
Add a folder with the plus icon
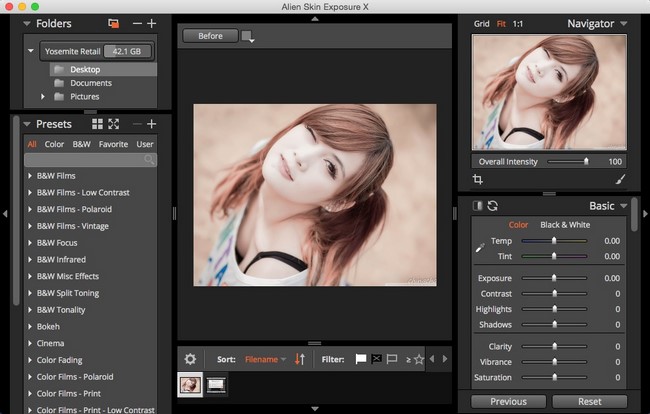click(152, 23)
